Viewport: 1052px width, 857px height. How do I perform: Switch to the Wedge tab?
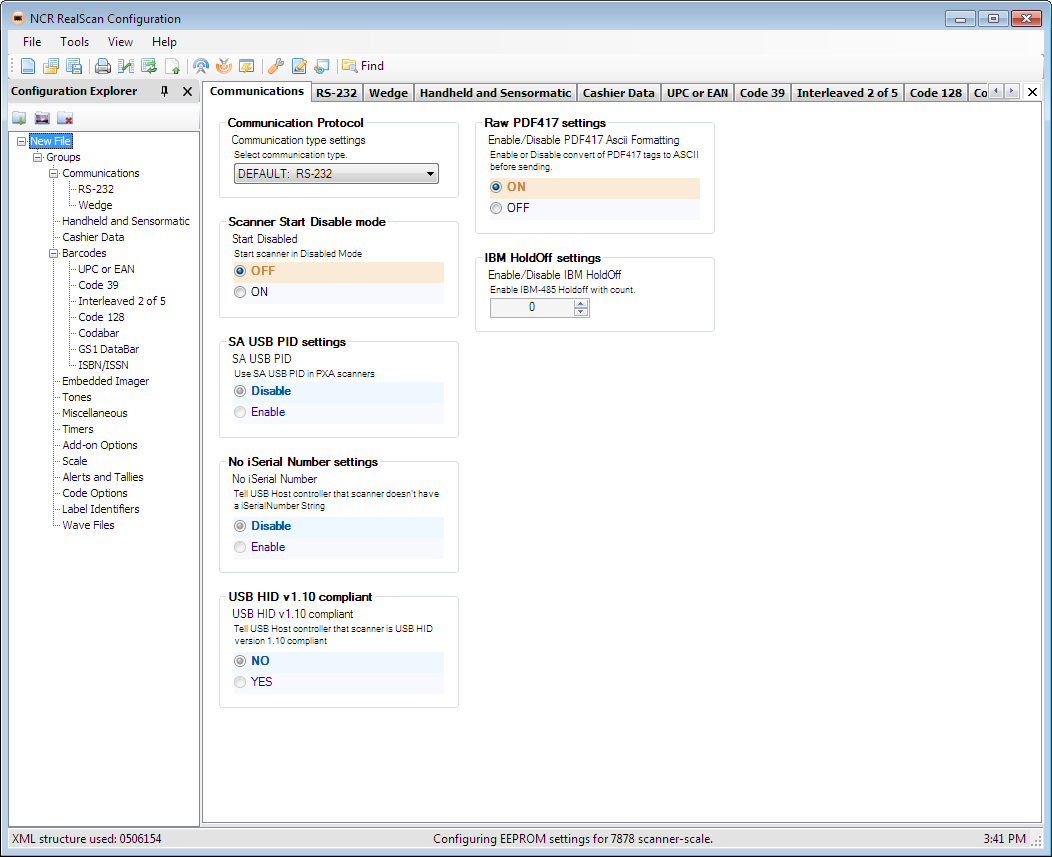coord(388,93)
